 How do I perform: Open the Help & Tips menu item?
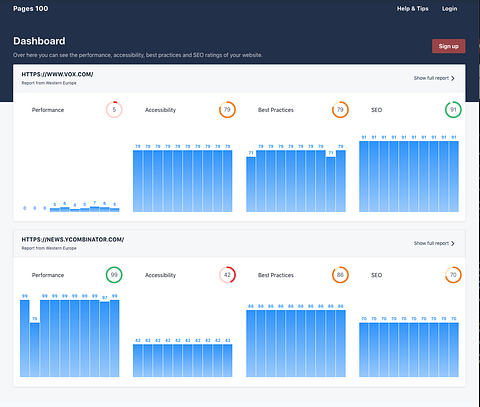click(x=412, y=9)
